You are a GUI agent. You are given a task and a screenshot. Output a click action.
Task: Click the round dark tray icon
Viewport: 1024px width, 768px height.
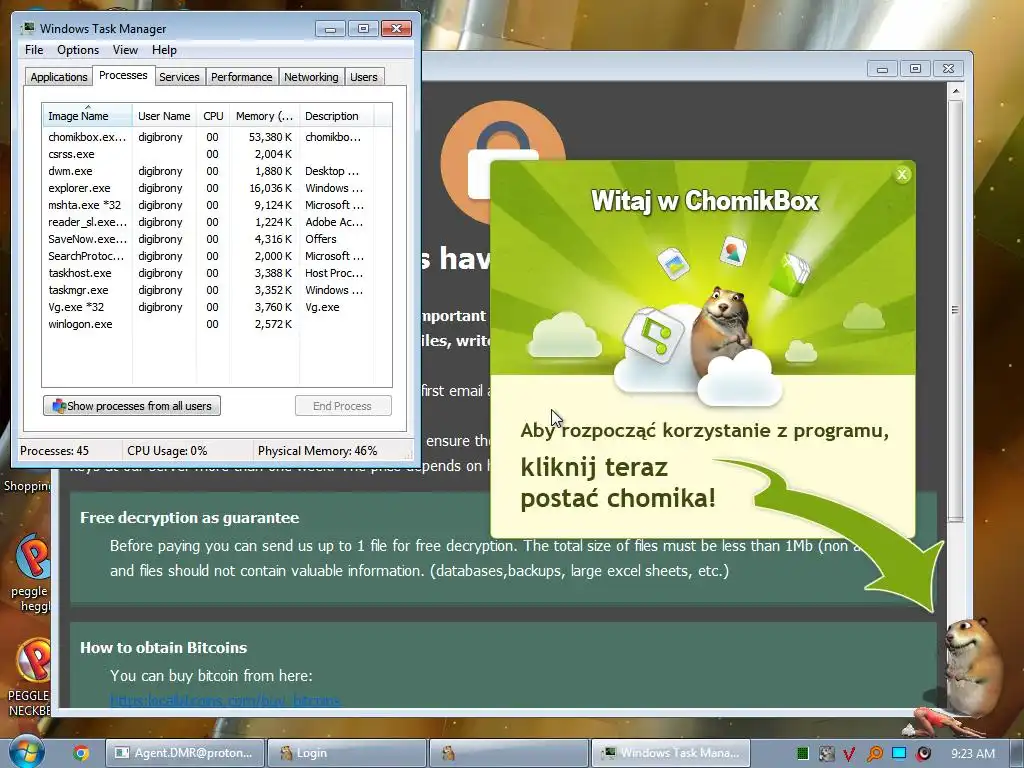(x=924, y=754)
